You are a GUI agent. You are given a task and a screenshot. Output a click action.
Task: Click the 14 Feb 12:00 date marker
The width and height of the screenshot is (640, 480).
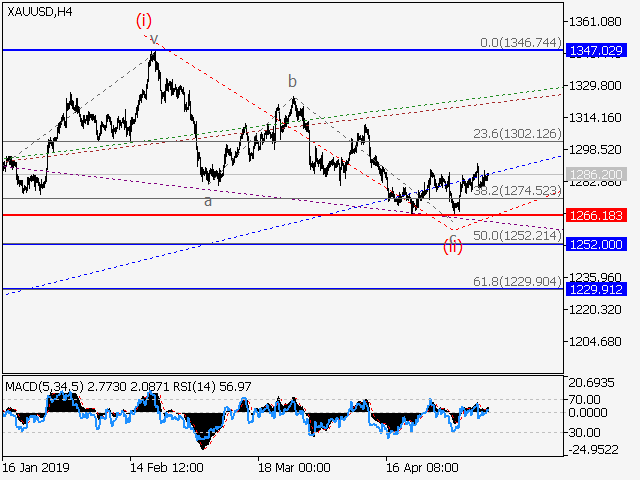(165, 467)
